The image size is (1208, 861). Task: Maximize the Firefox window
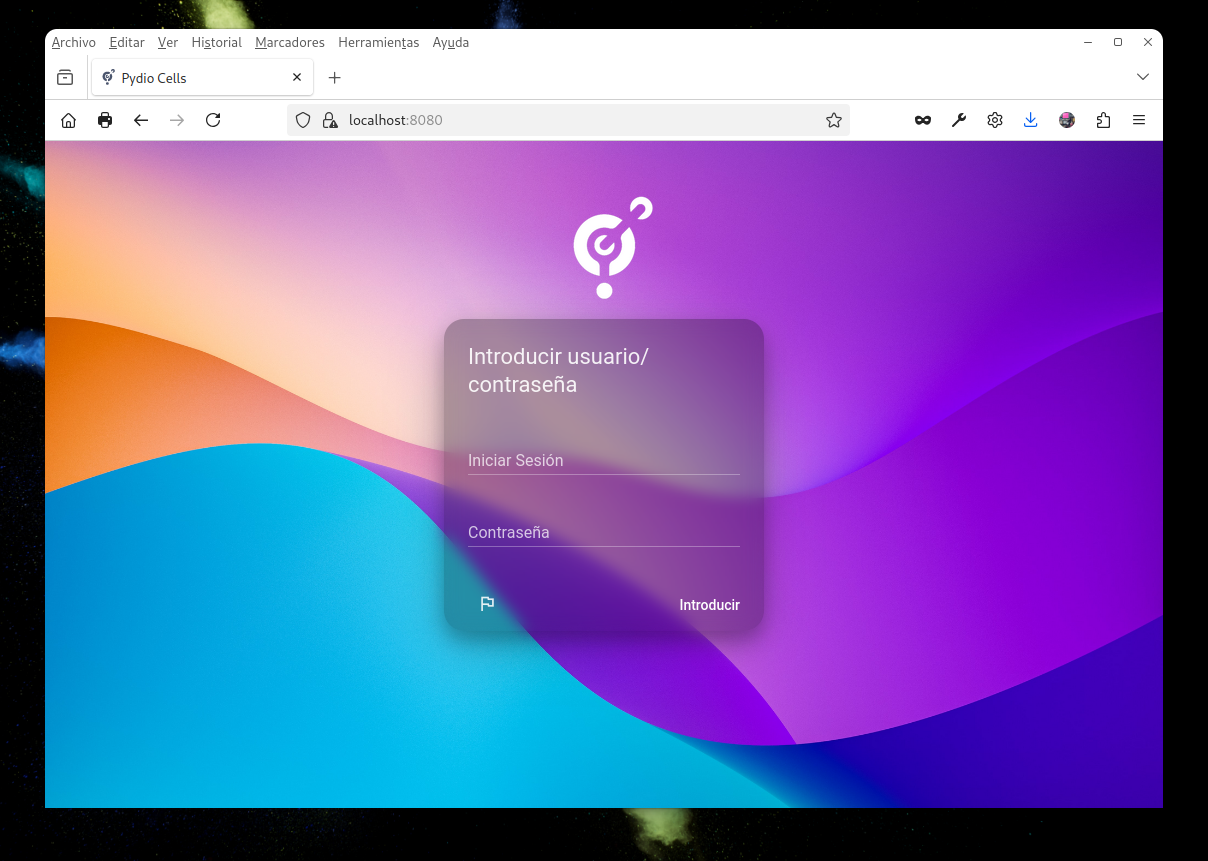pyautogui.click(x=1118, y=42)
